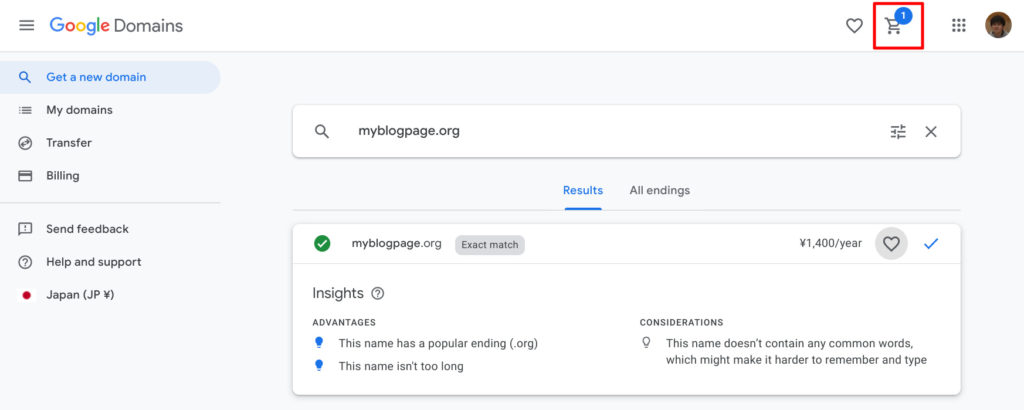
Task: Clear the myblogpage.org search query
Action: [931, 131]
